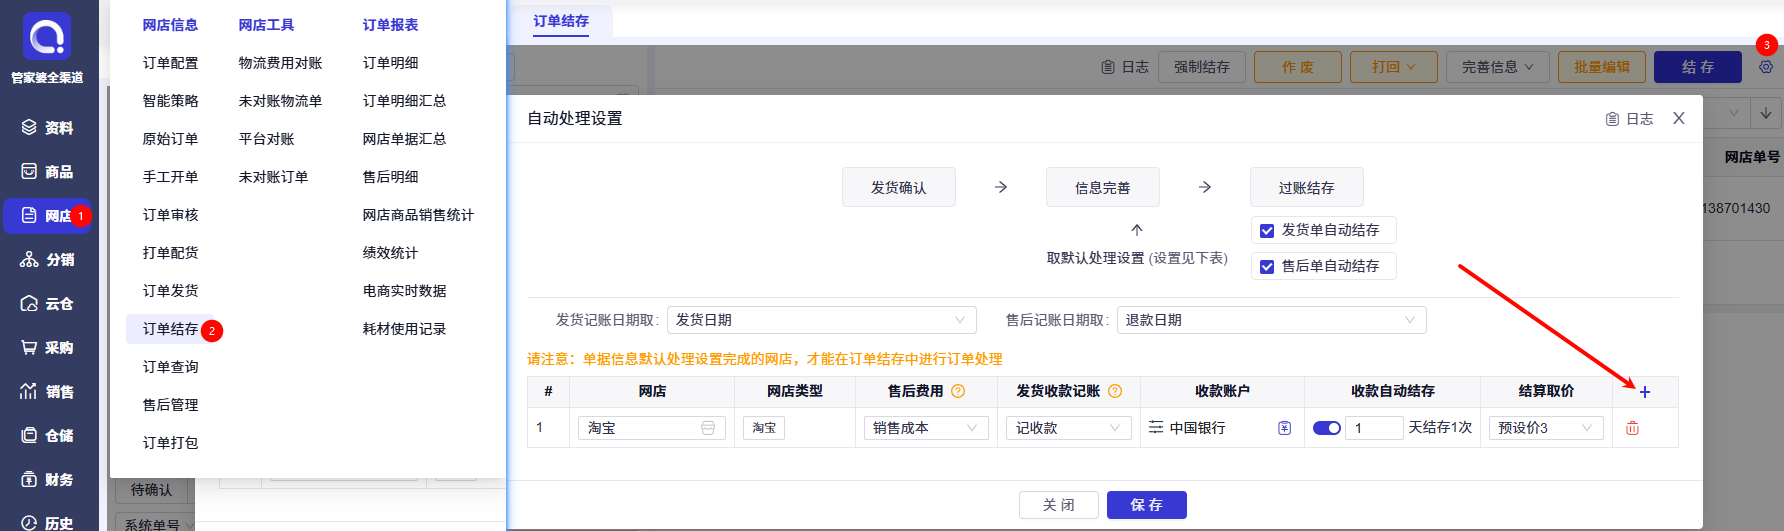The image size is (1784, 531).
Task: Add a new row with the plus icon
Action: pyautogui.click(x=1645, y=392)
